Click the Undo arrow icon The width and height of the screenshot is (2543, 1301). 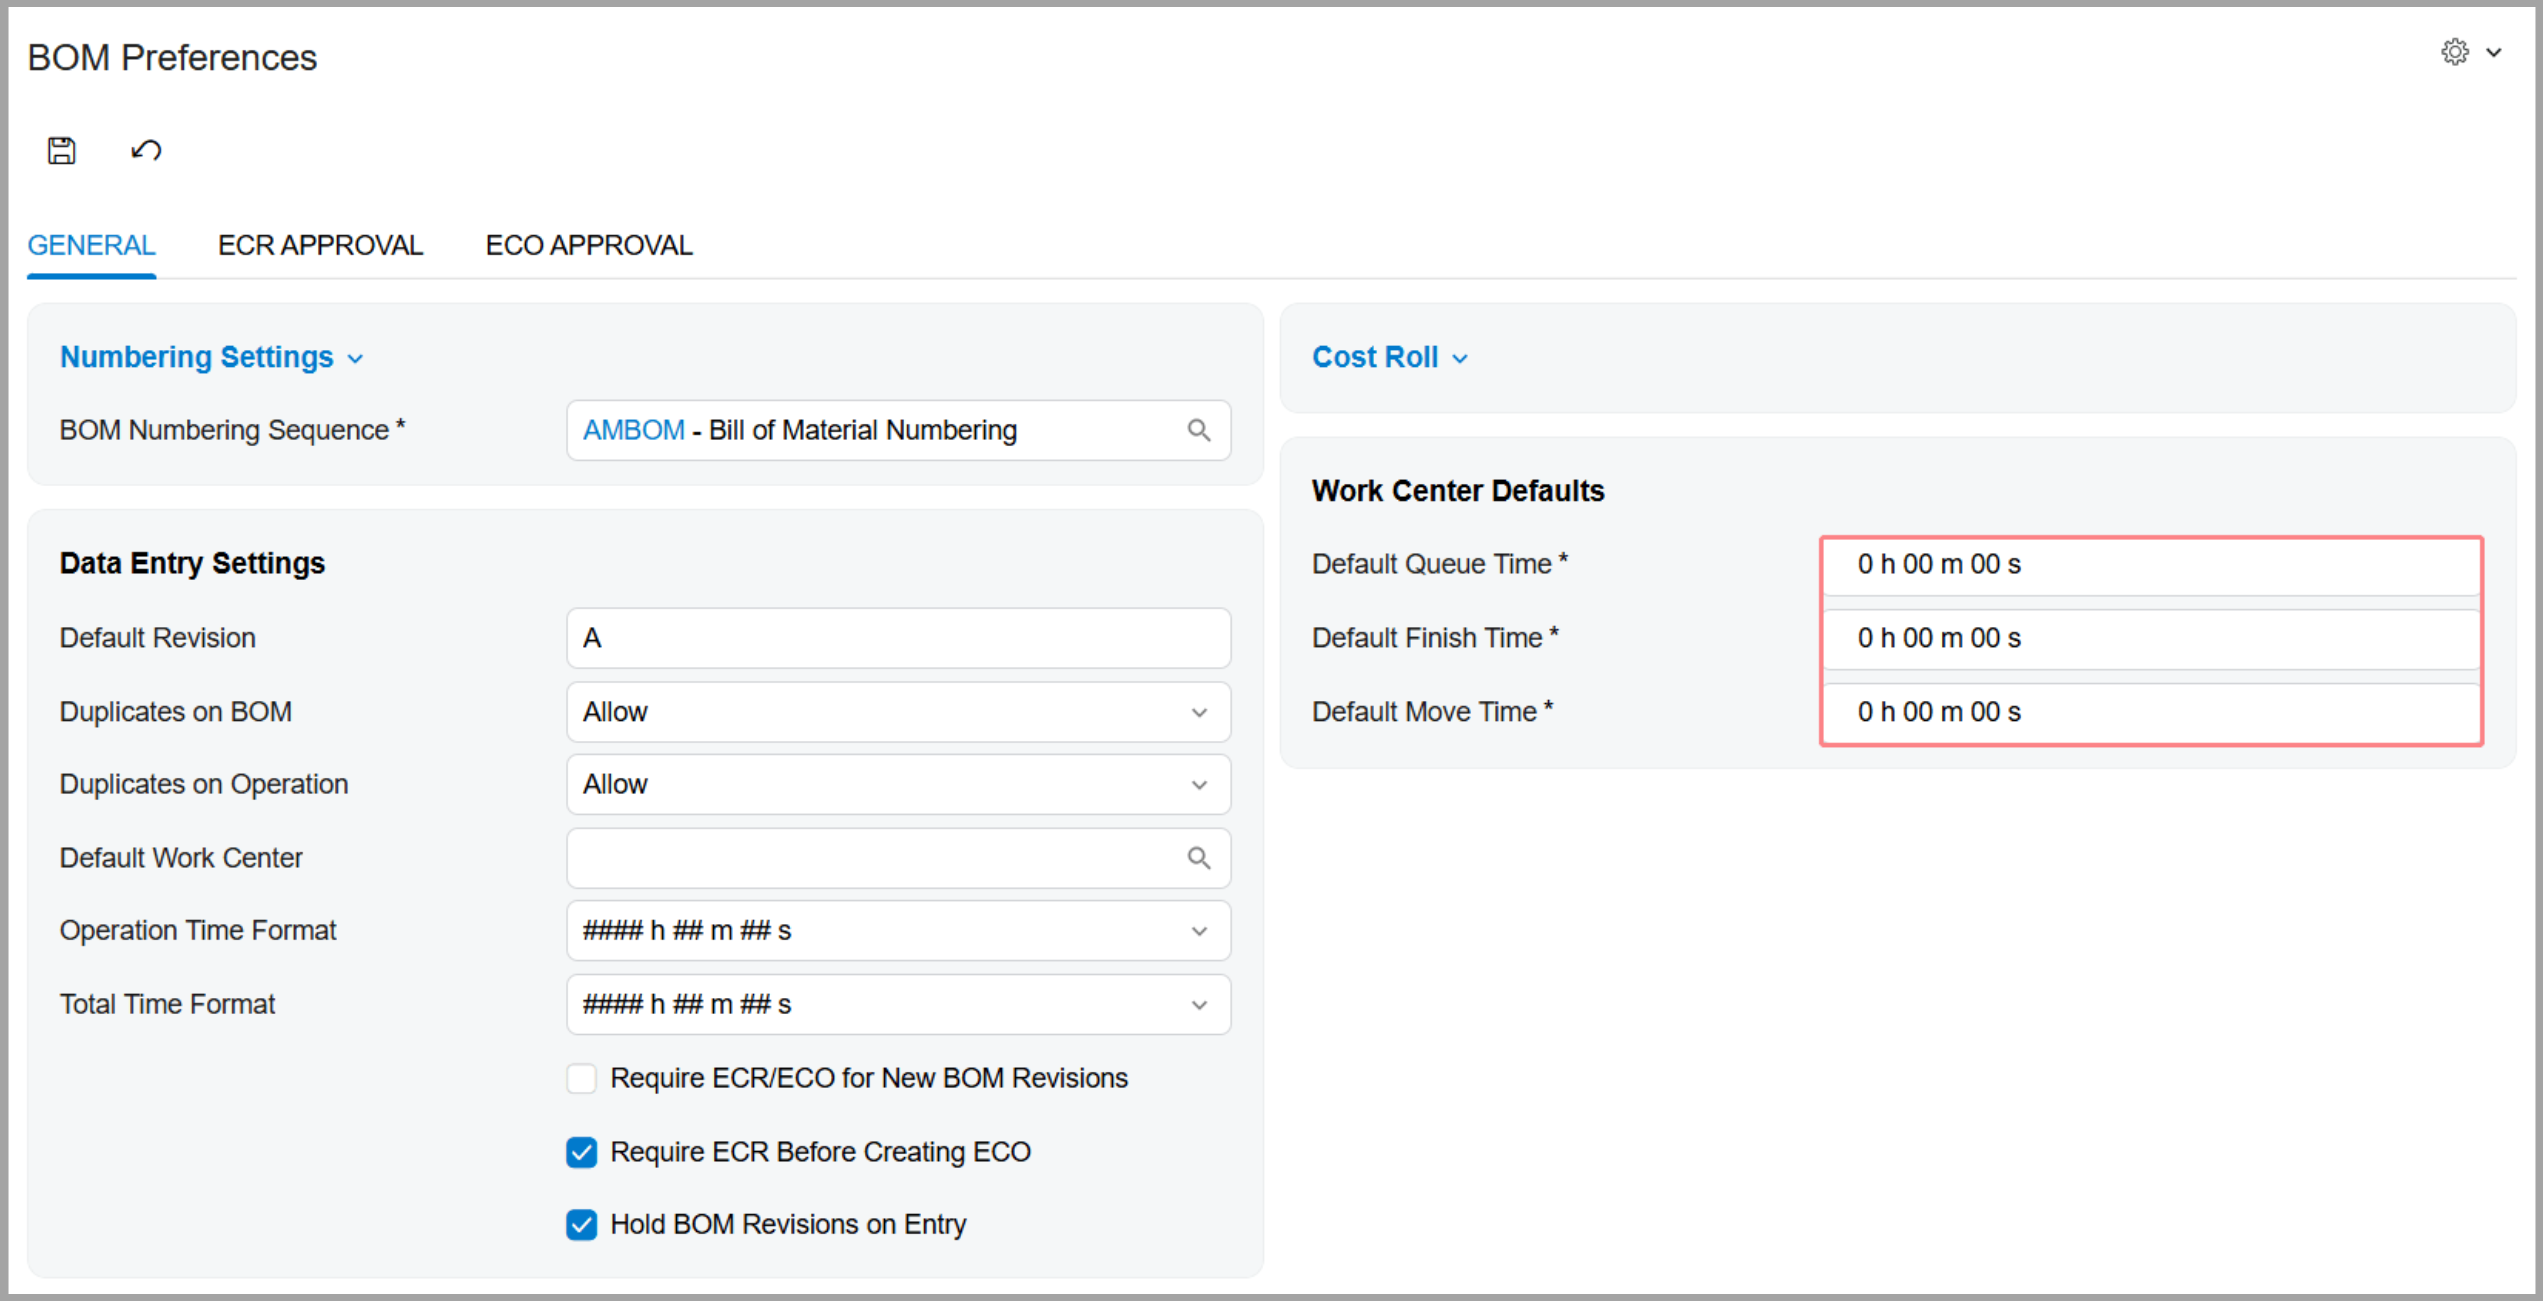pyautogui.click(x=146, y=151)
